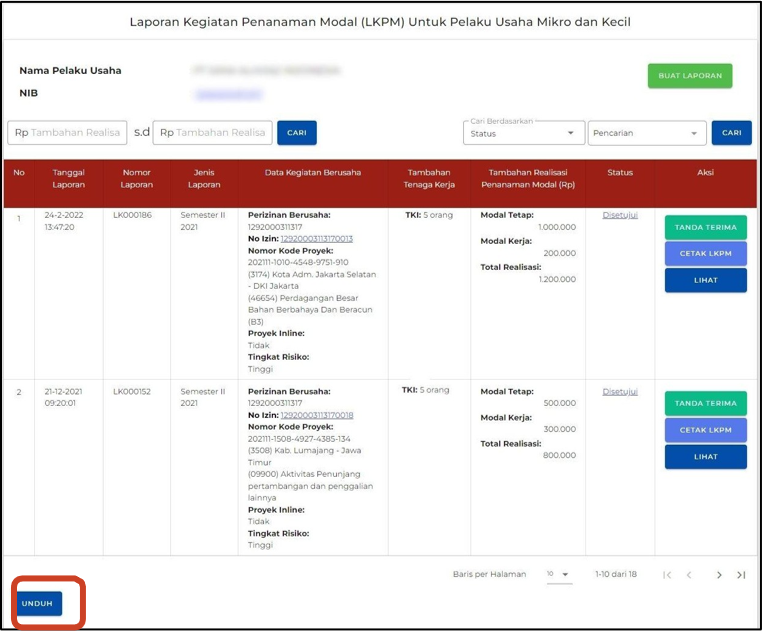Screen dimensions: 762x631
Task: Click Cari next to the Tambahan Realisasi range
Action: 297,133
